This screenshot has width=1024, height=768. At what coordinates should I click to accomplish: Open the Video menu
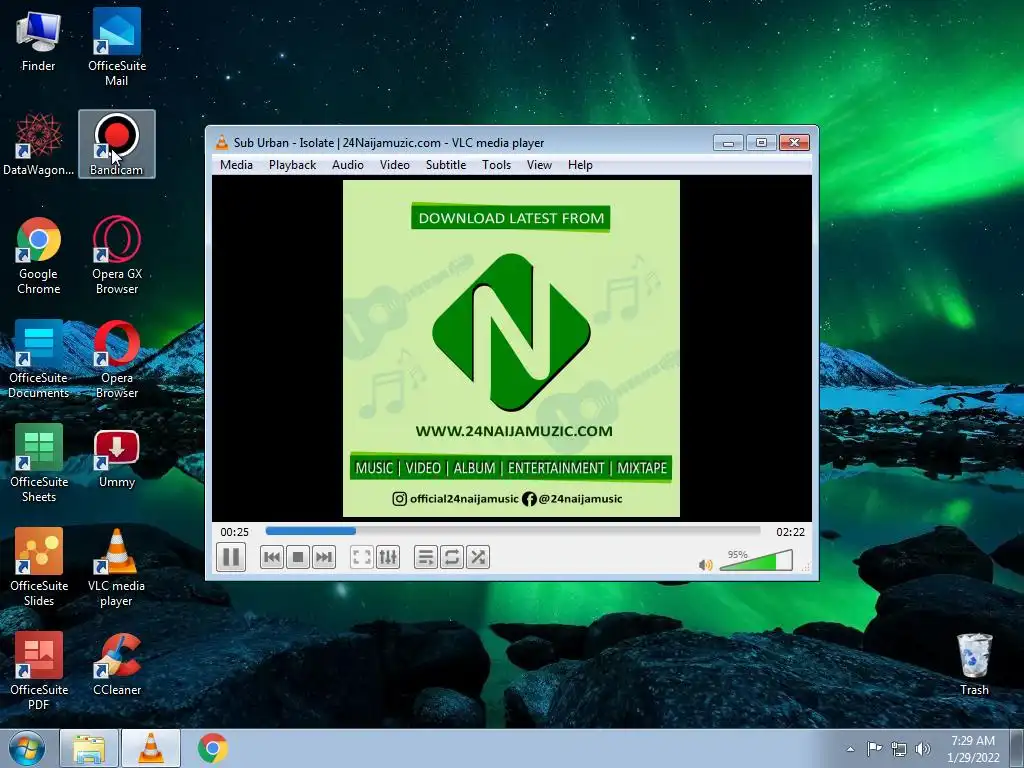pos(395,165)
